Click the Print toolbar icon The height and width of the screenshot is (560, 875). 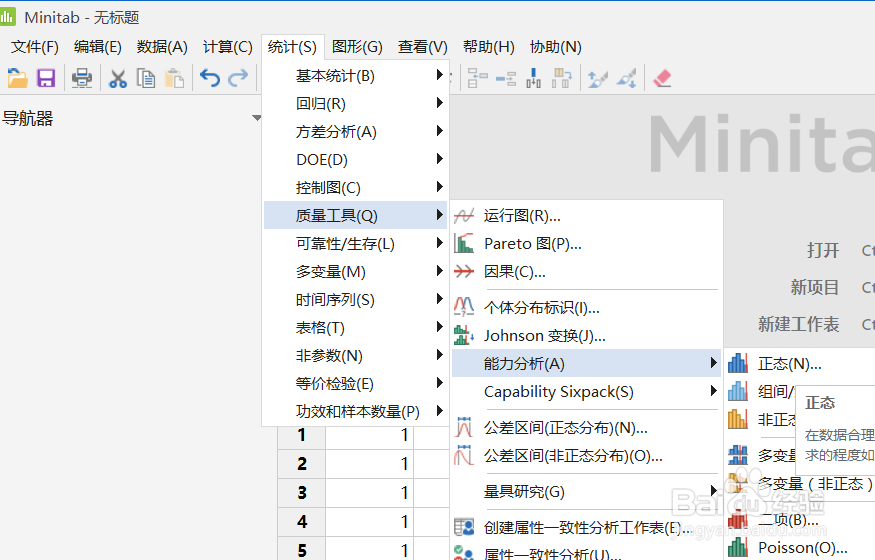coord(81,78)
